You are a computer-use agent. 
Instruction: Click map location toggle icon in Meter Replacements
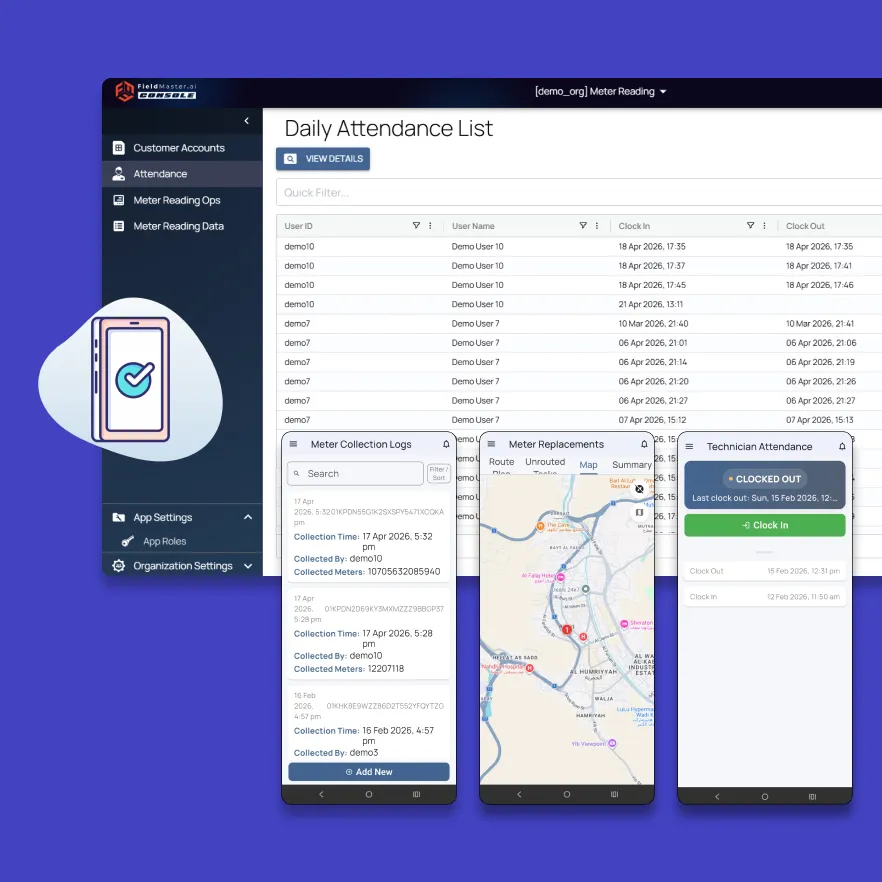click(640, 489)
